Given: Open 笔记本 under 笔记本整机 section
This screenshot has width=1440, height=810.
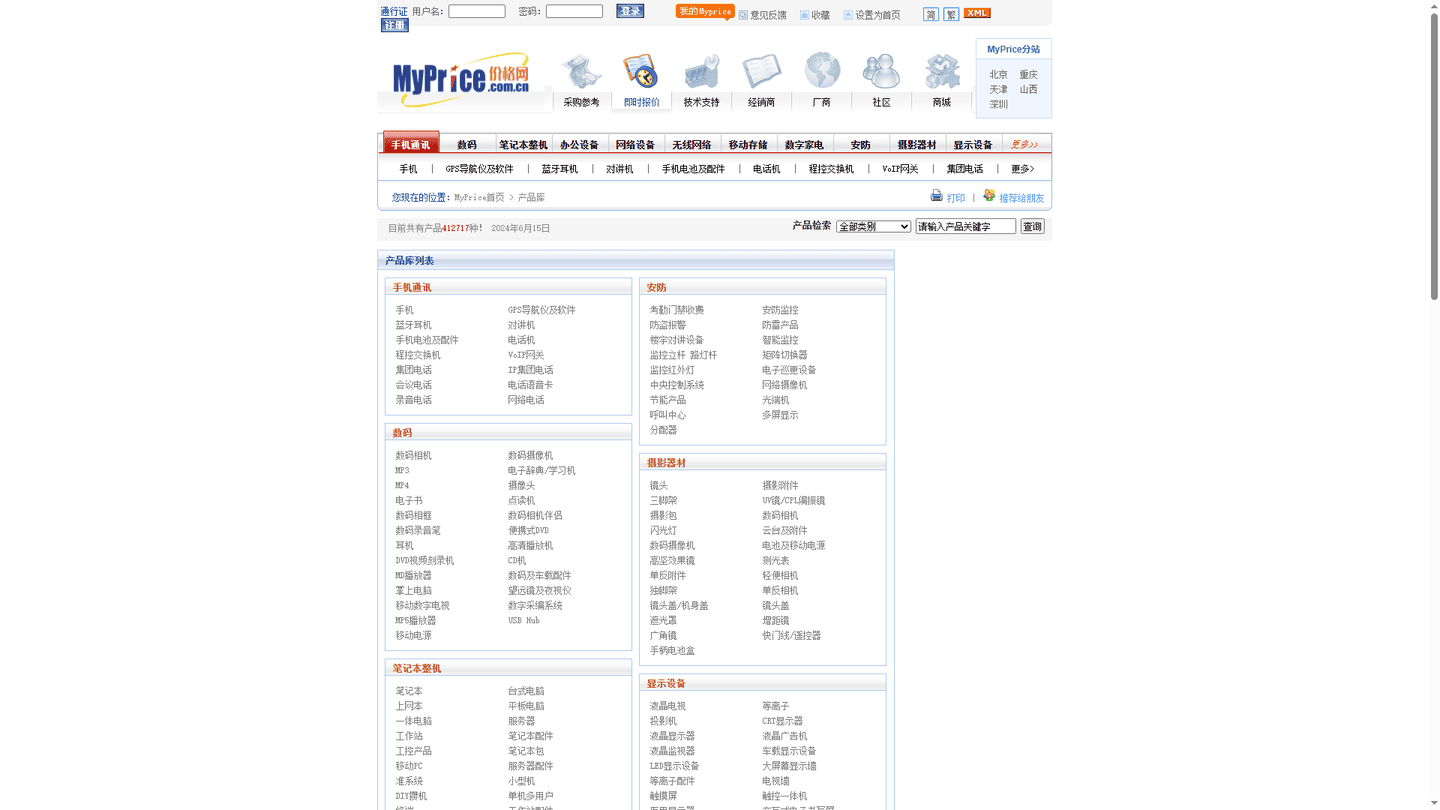Looking at the screenshot, I should tap(409, 692).
